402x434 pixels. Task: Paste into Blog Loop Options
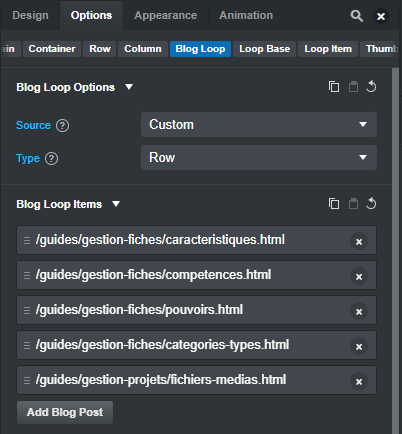click(353, 87)
